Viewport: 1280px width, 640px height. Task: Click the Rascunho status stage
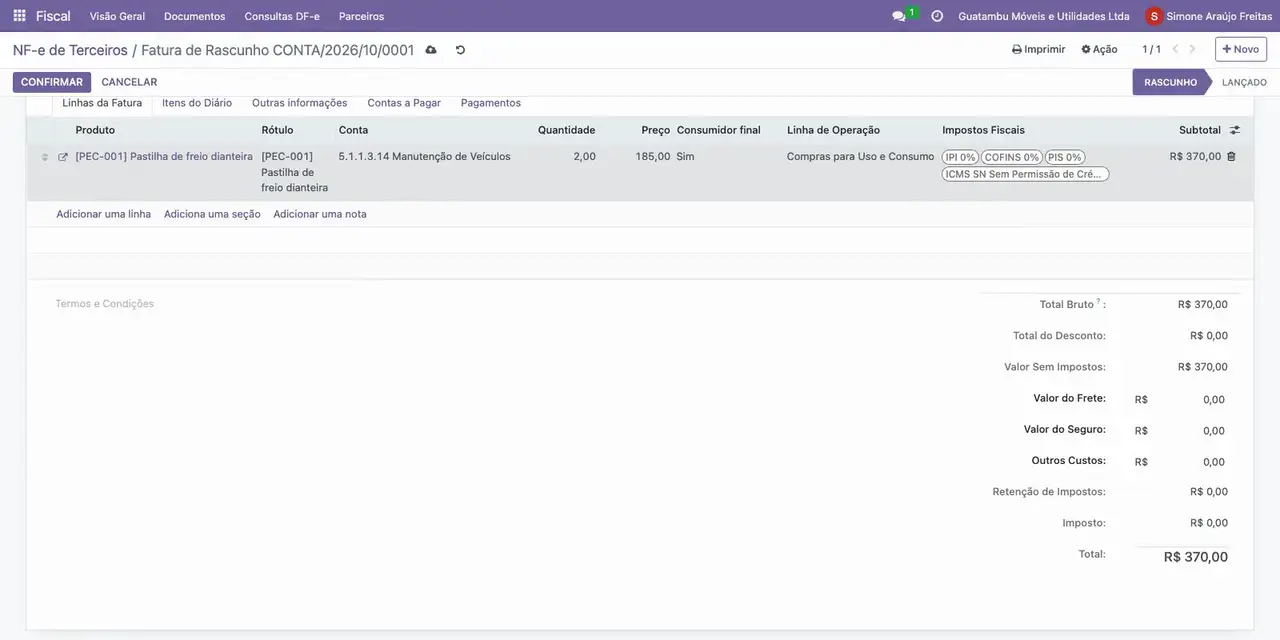coord(1170,82)
